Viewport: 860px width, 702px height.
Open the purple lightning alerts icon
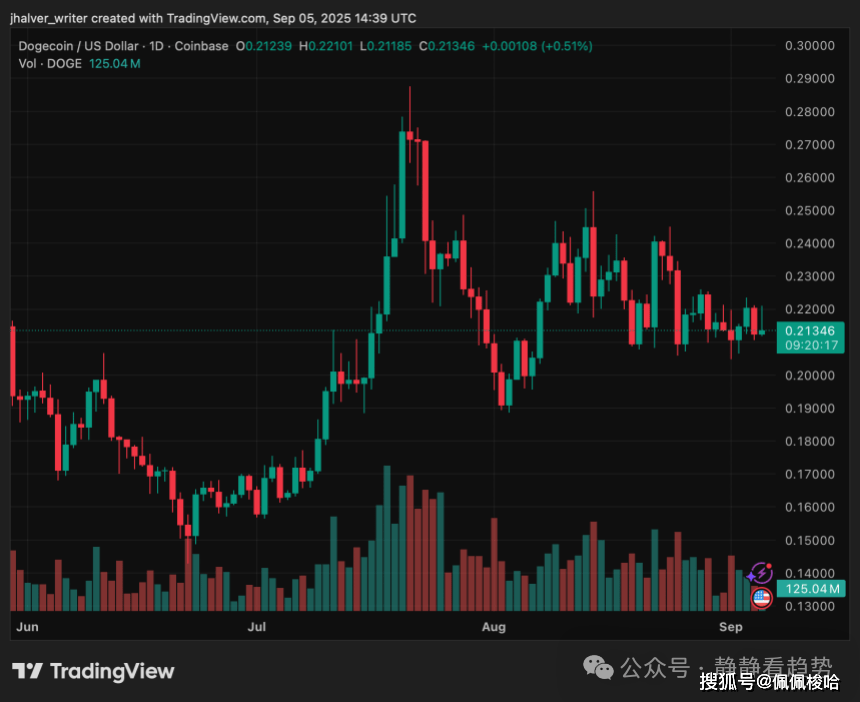(x=760, y=573)
